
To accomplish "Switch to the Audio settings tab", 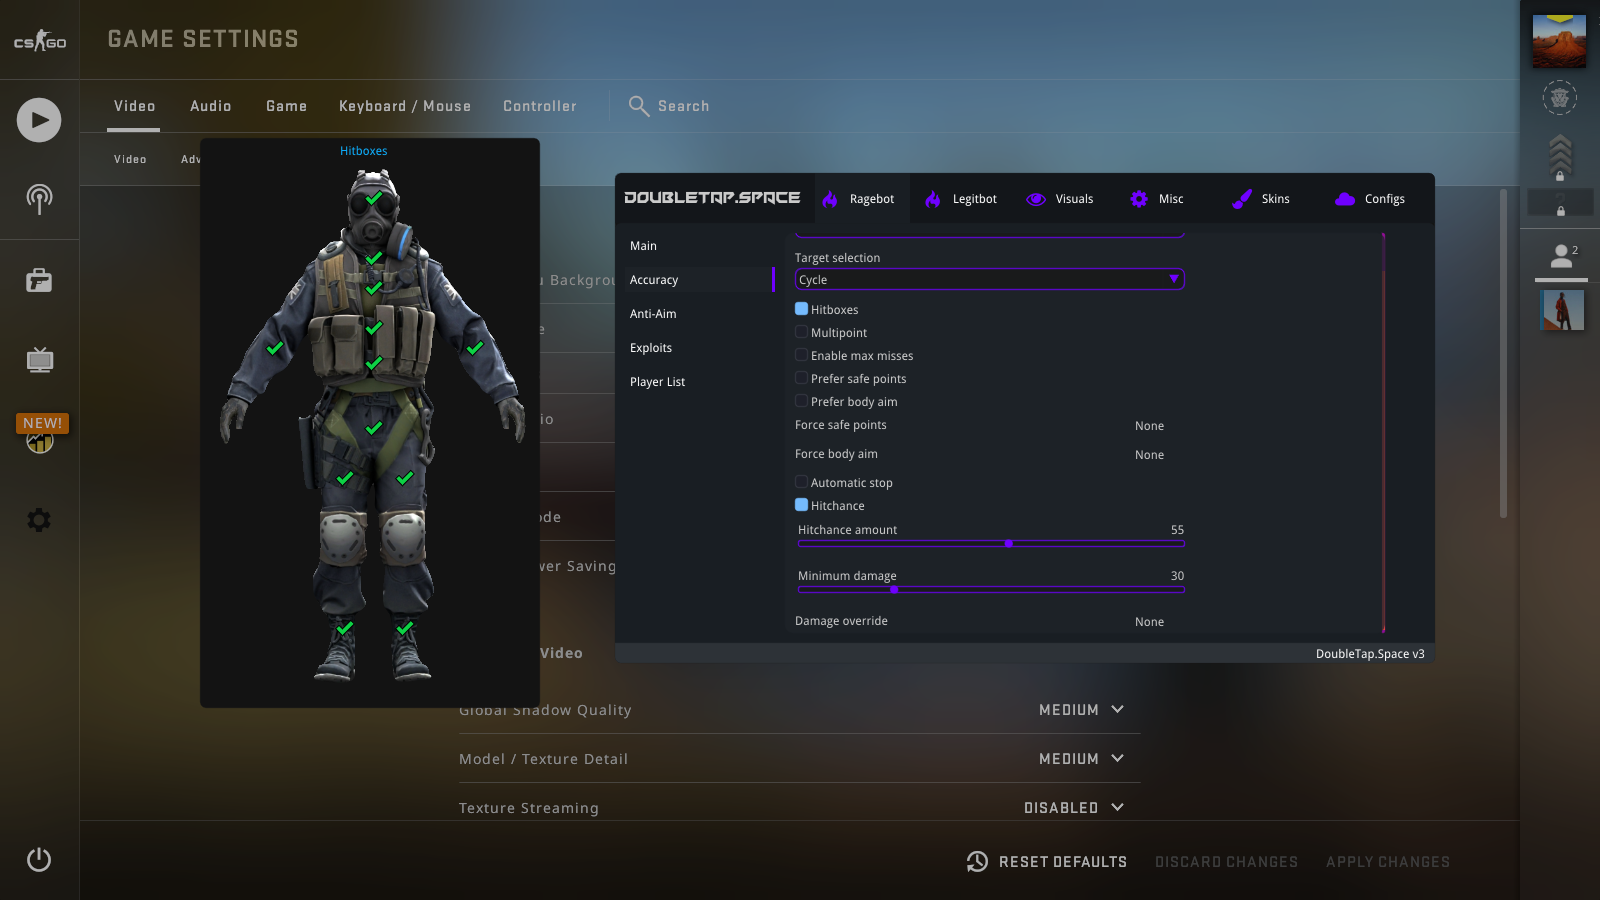I will [211, 106].
